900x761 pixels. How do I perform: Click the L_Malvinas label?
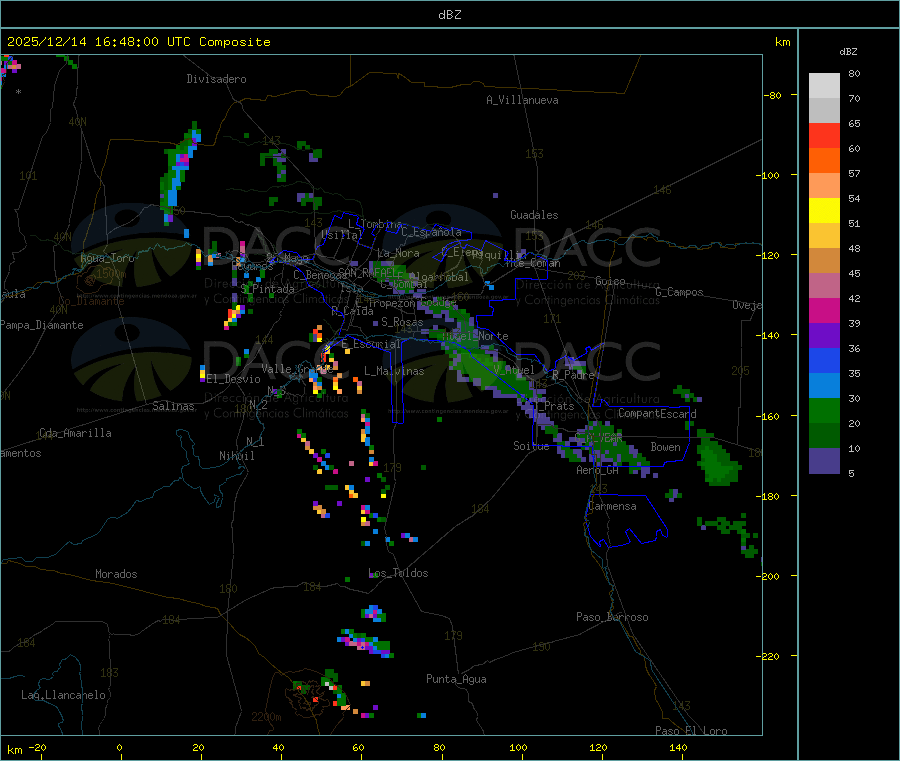pos(394,371)
